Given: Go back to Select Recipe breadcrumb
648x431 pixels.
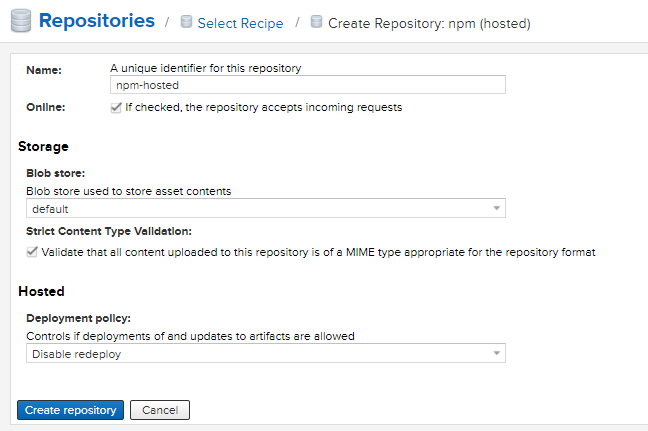Looking at the screenshot, I should (240, 23).
